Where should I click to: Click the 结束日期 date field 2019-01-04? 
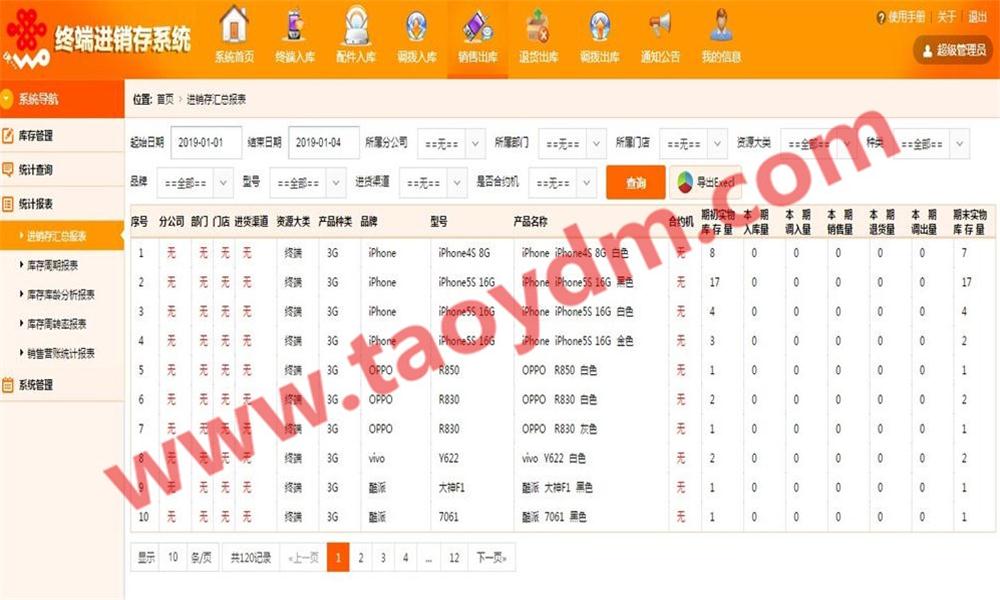[x=323, y=143]
